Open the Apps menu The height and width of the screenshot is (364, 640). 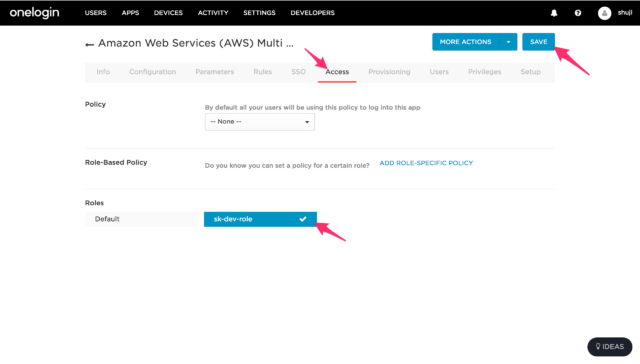tap(130, 13)
